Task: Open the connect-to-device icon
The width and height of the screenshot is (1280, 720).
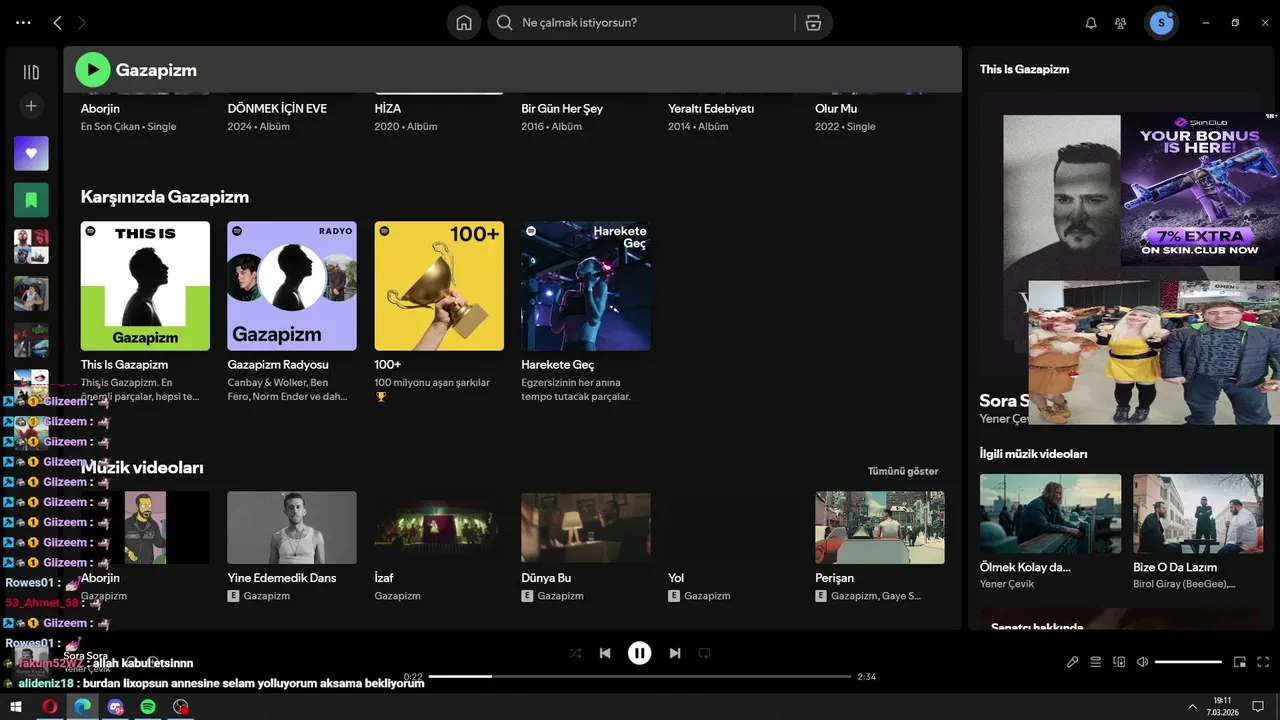Action: 1119,662
